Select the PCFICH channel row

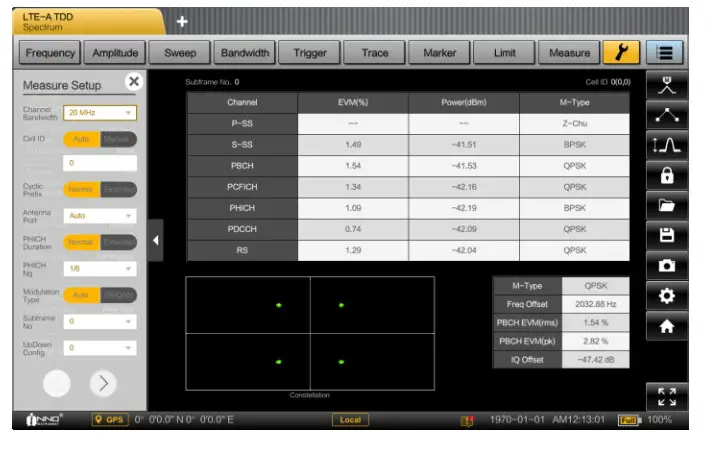click(x=408, y=187)
